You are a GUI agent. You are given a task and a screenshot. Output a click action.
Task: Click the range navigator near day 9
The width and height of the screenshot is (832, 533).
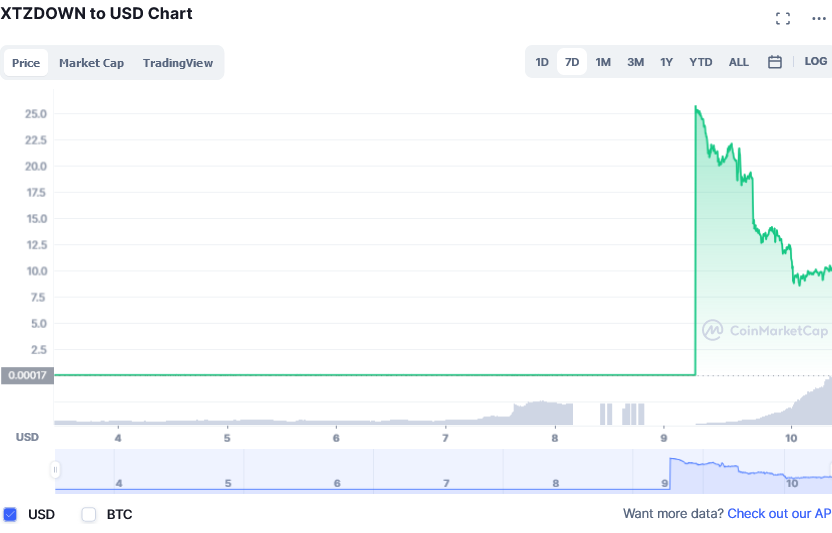point(665,483)
